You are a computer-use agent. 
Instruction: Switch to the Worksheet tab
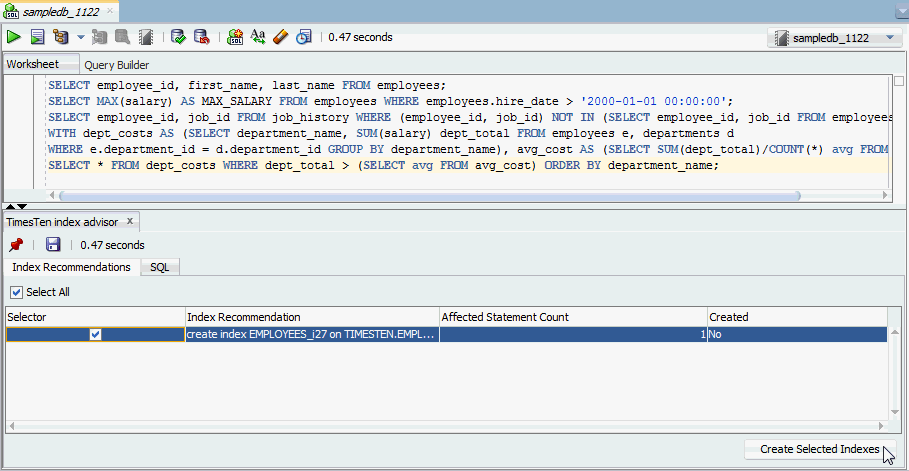[41, 64]
